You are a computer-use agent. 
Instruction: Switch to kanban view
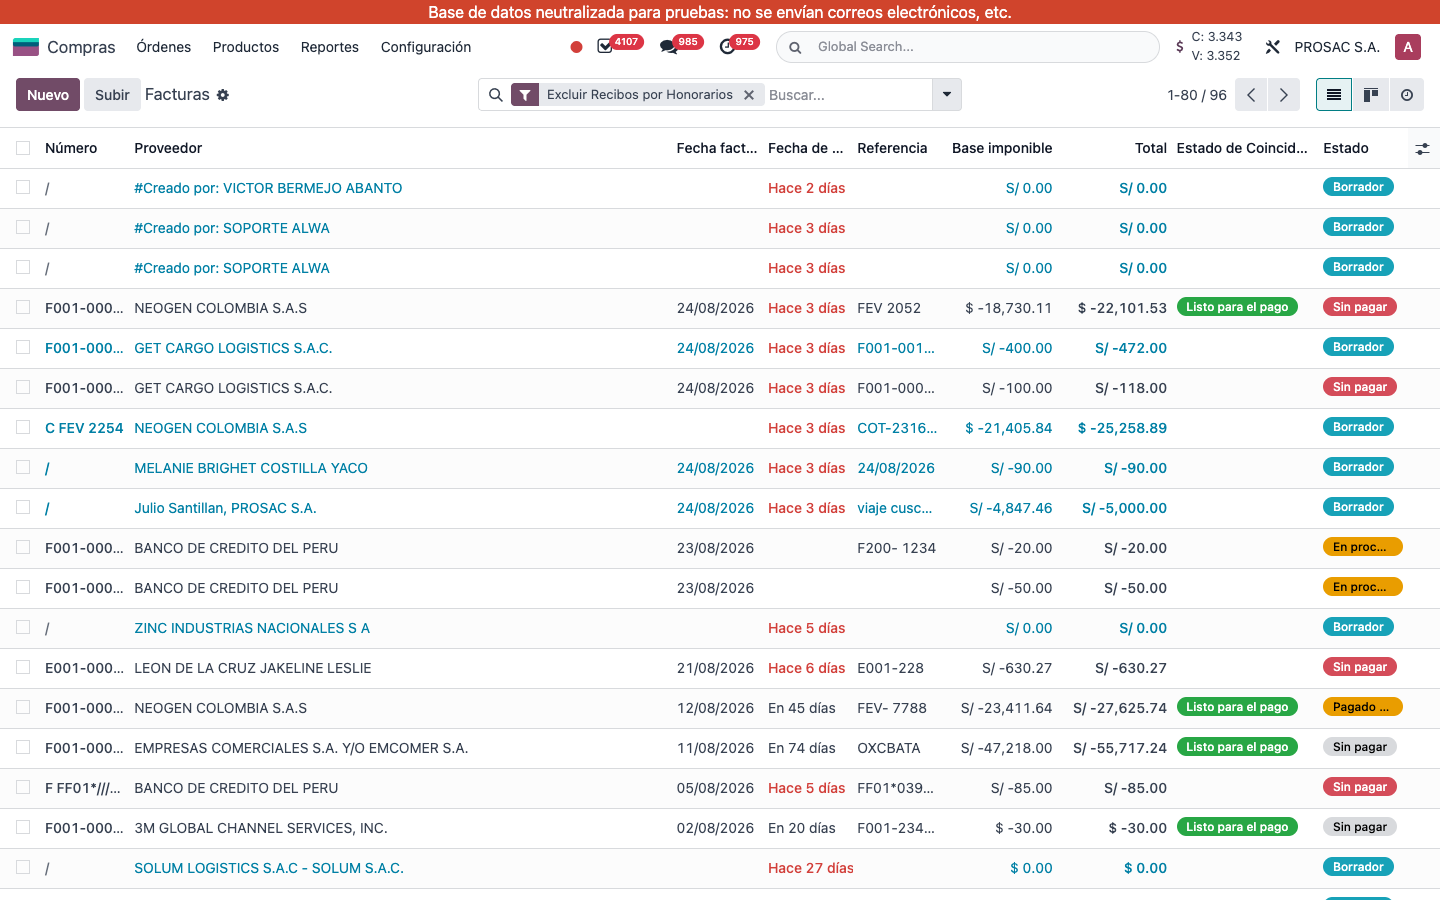point(1371,95)
